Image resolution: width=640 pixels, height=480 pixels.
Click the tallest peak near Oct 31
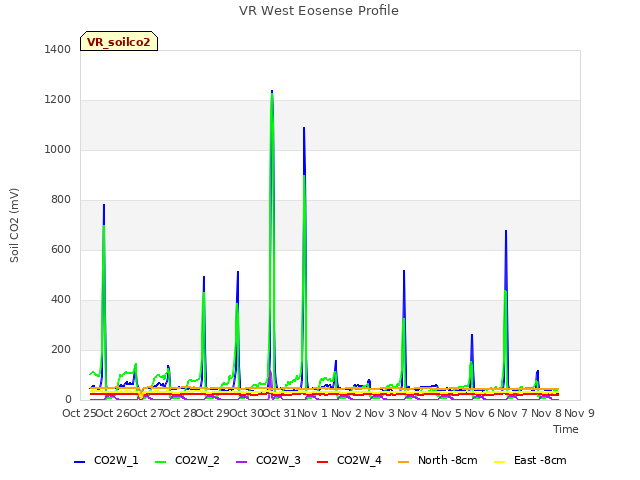click(x=272, y=92)
